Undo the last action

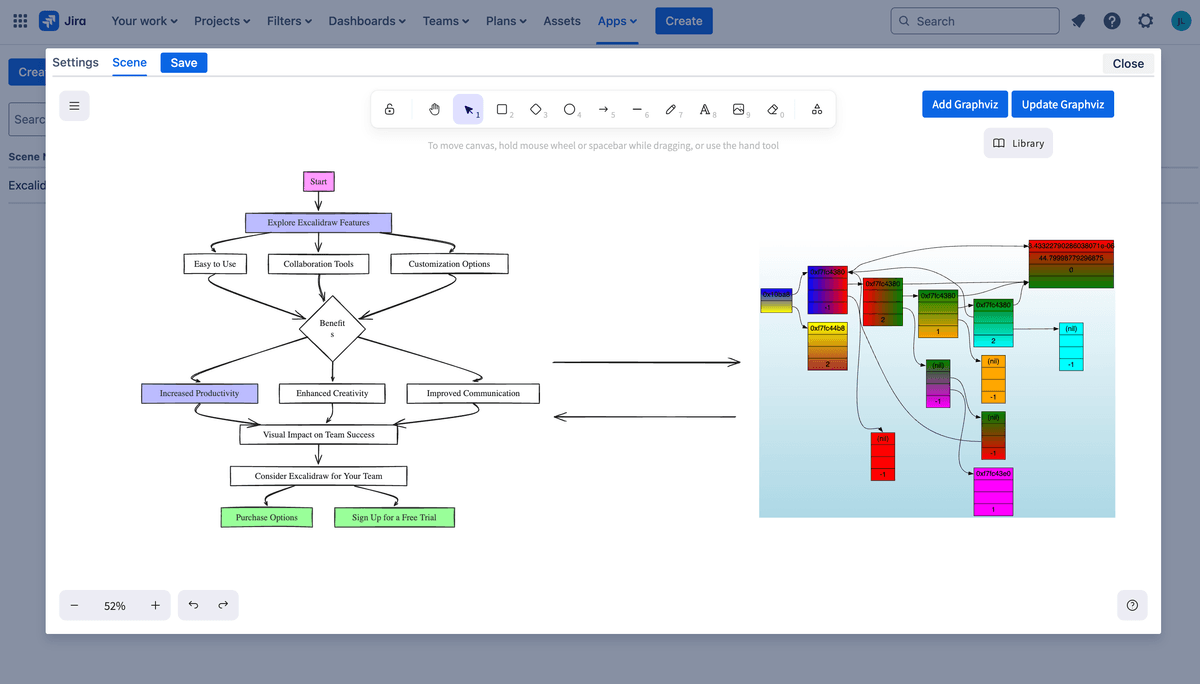tap(193, 605)
